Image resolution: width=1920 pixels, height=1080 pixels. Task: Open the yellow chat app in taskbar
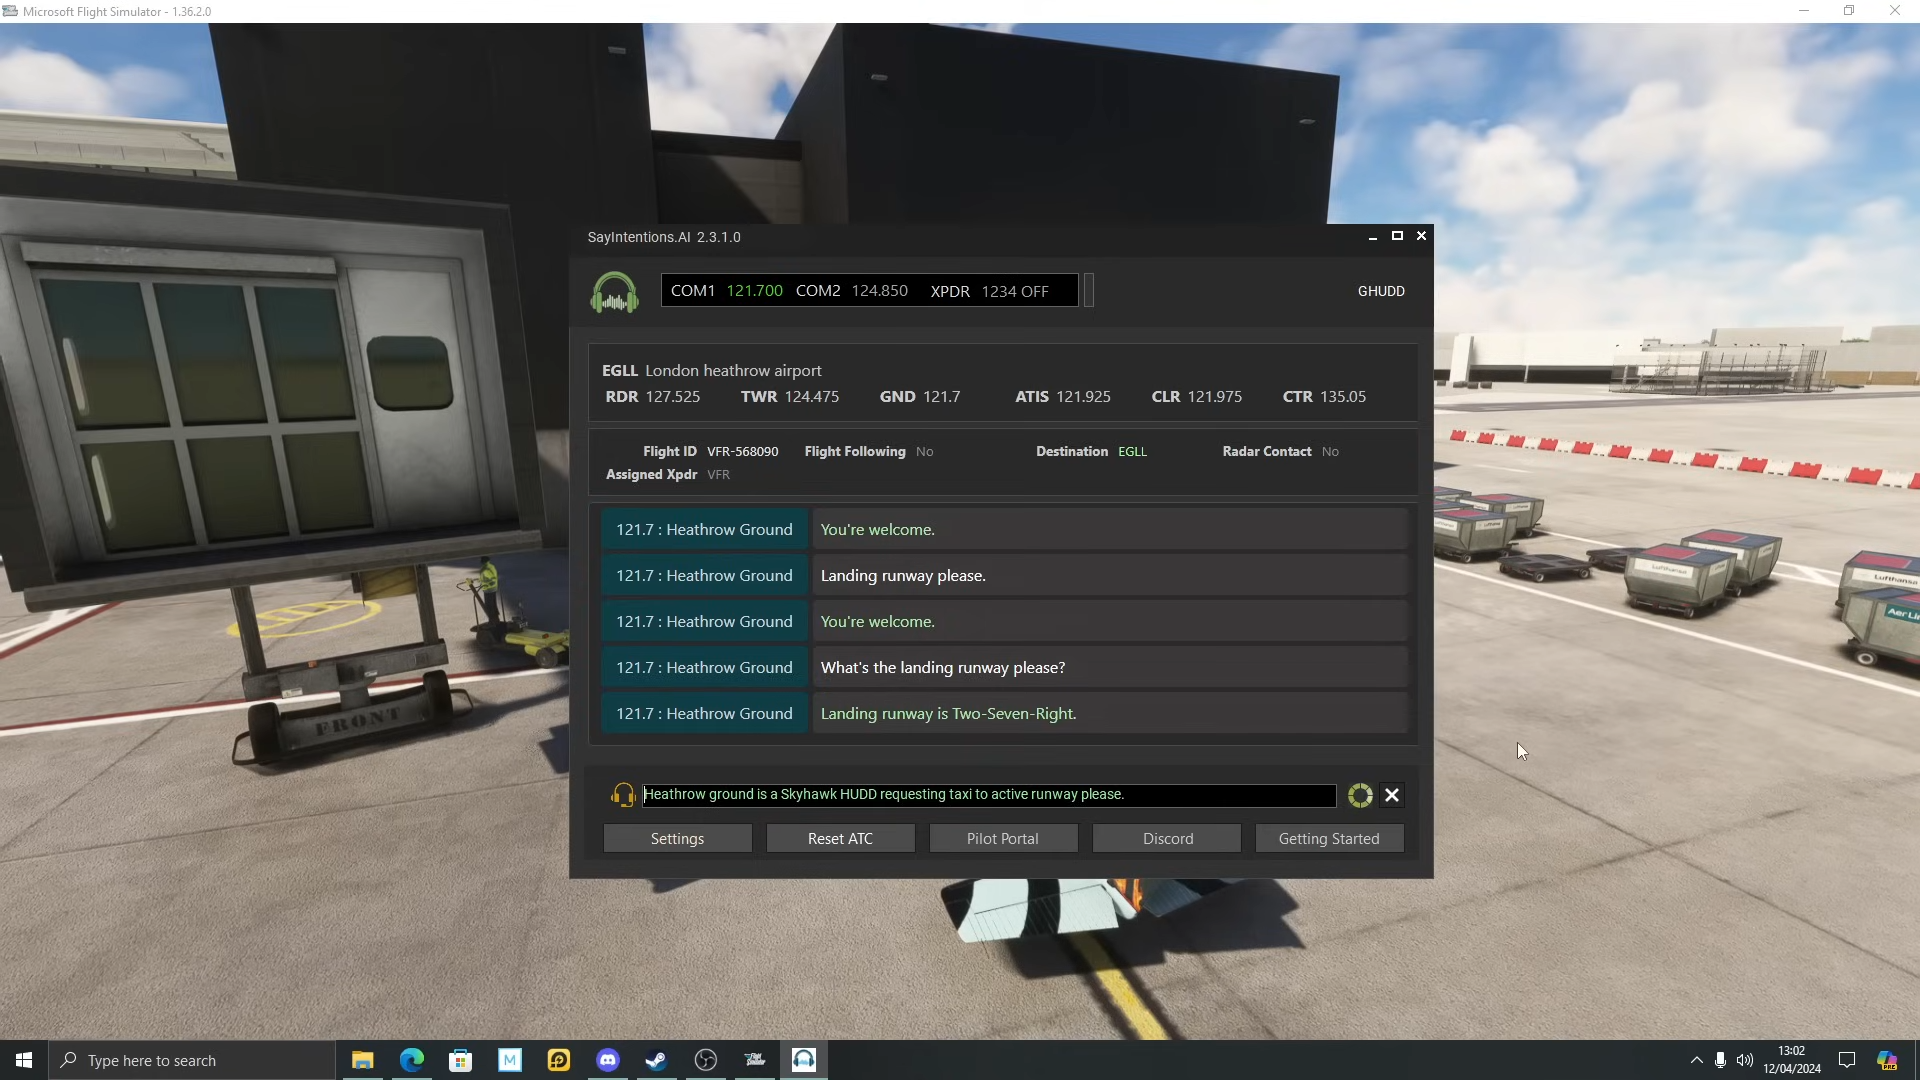(559, 1060)
